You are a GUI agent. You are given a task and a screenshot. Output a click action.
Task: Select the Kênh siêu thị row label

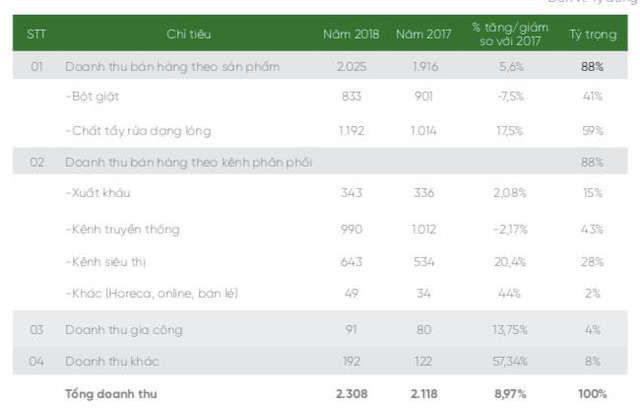(108, 261)
